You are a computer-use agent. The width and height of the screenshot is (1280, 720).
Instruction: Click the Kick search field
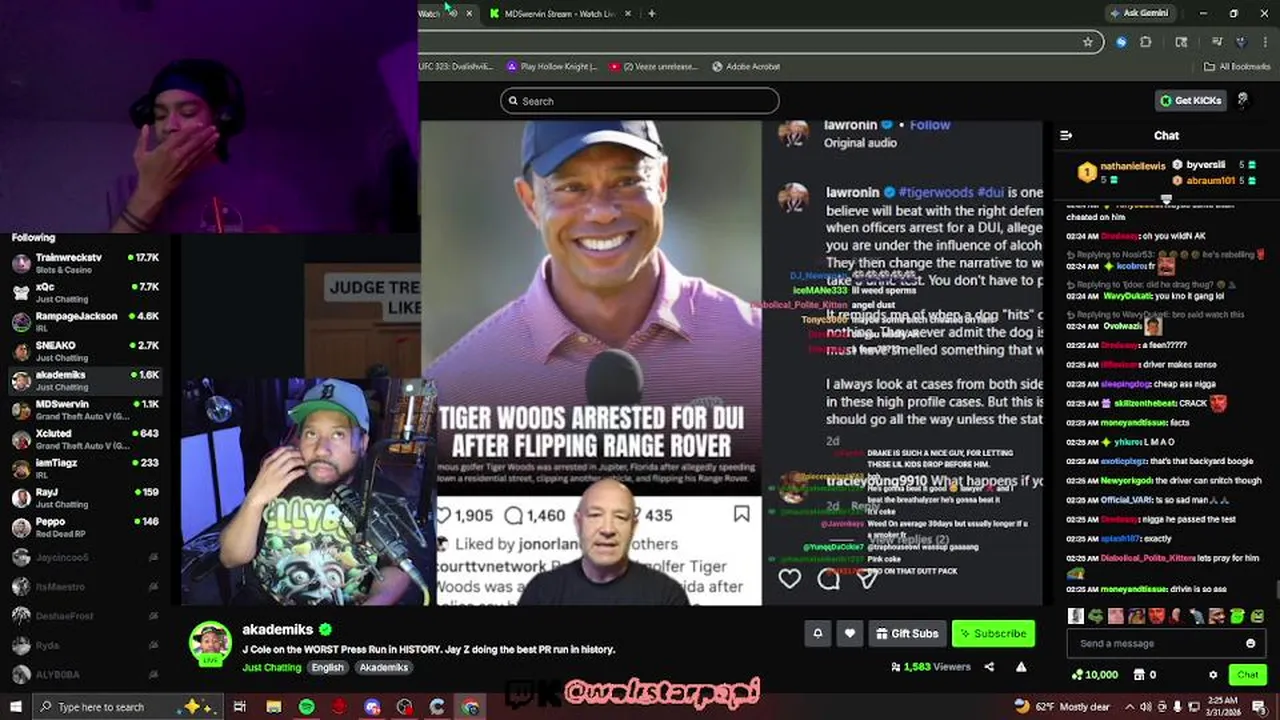click(x=640, y=101)
